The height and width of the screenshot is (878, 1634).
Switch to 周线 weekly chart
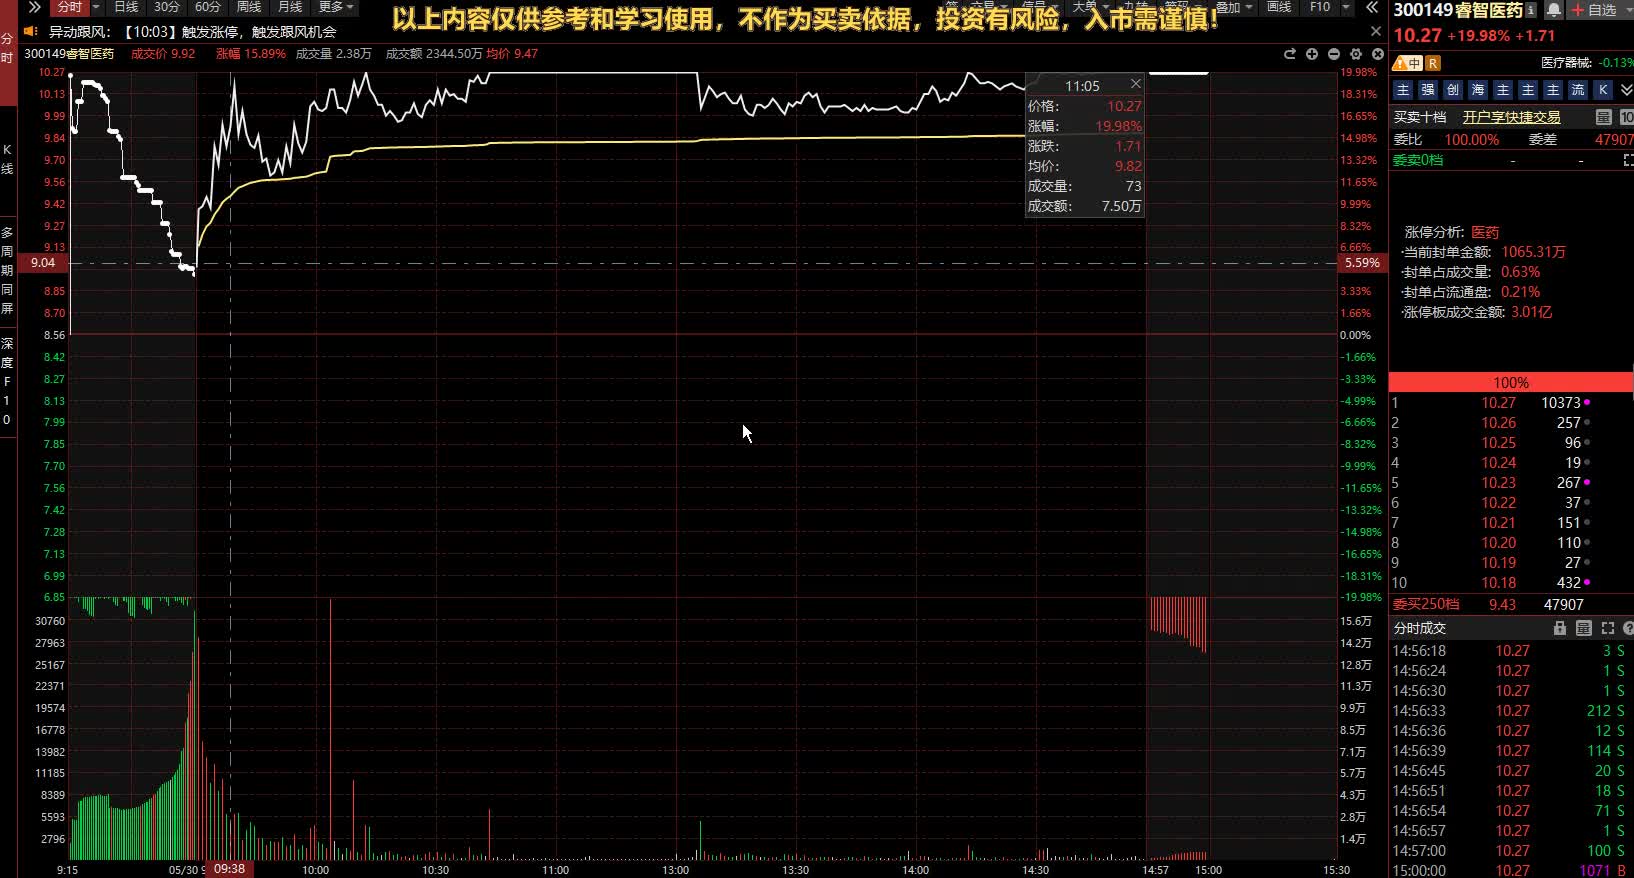pos(249,7)
